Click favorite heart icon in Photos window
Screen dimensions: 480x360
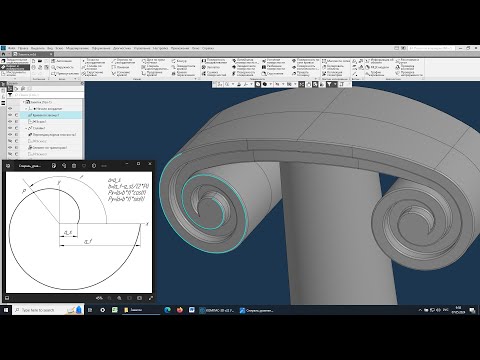pos(84,166)
